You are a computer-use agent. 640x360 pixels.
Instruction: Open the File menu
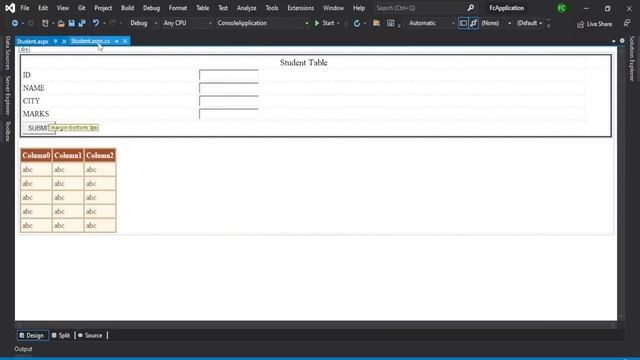[x=25, y=8]
